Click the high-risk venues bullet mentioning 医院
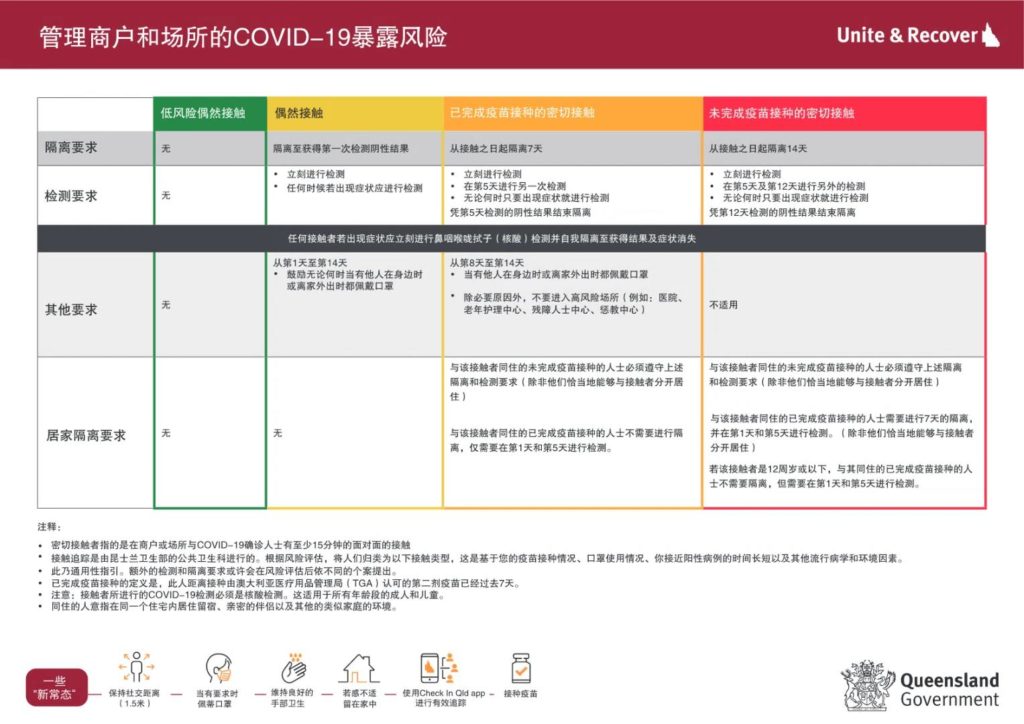The width and height of the screenshot is (1024, 724). pos(573,304)
